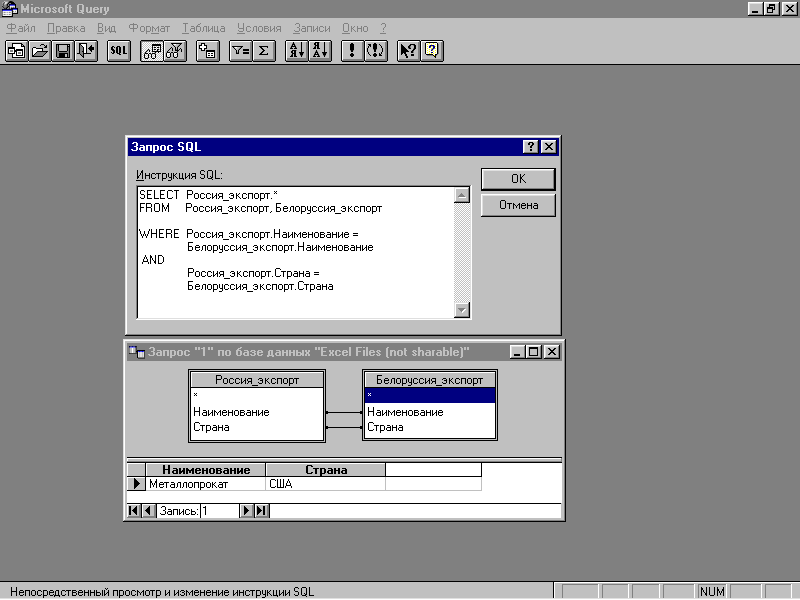This screenshot has height=600, width=800.
Task: Click the Наименование join line between tables
Action: [x=344, y=412]
